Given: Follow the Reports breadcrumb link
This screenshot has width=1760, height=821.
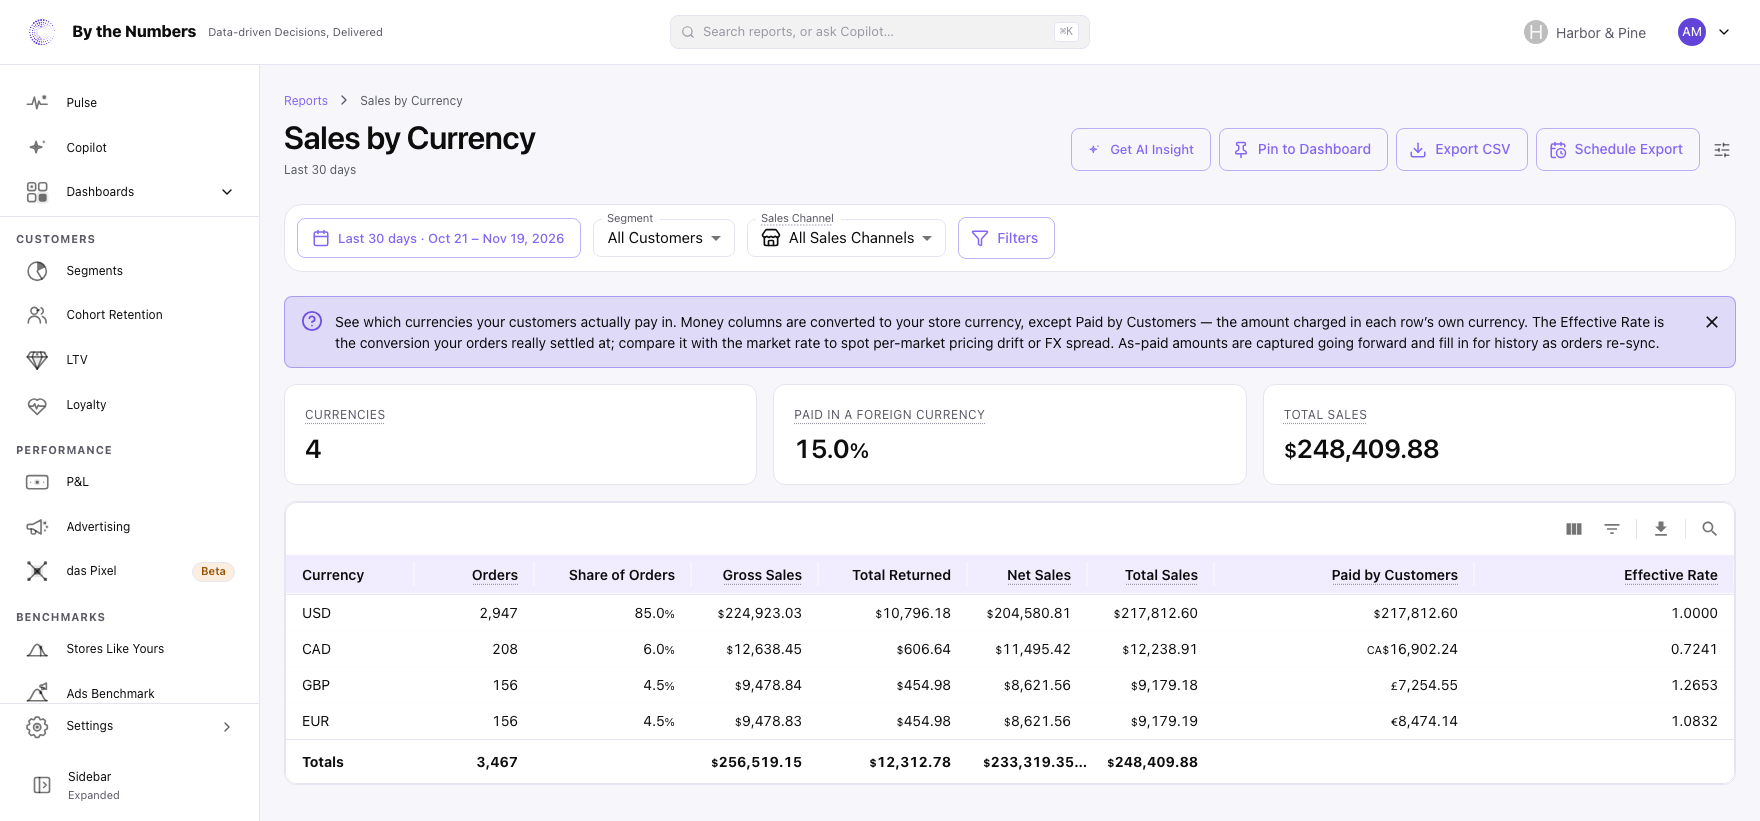Looking at the screenshot, I should click(306, 101).
